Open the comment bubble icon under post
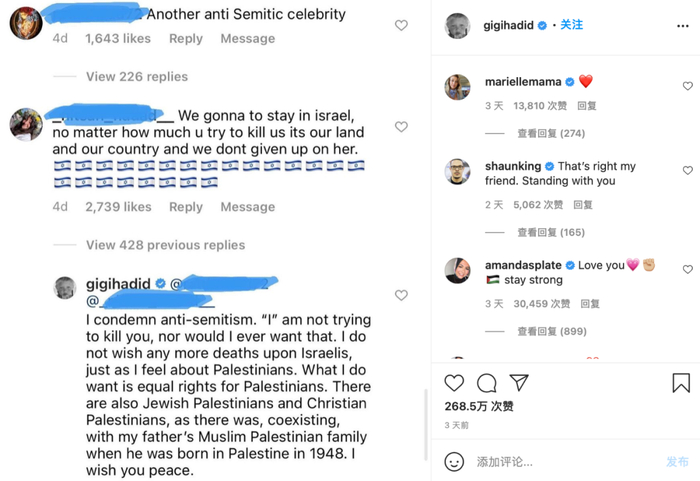 (x=487, y=383)
